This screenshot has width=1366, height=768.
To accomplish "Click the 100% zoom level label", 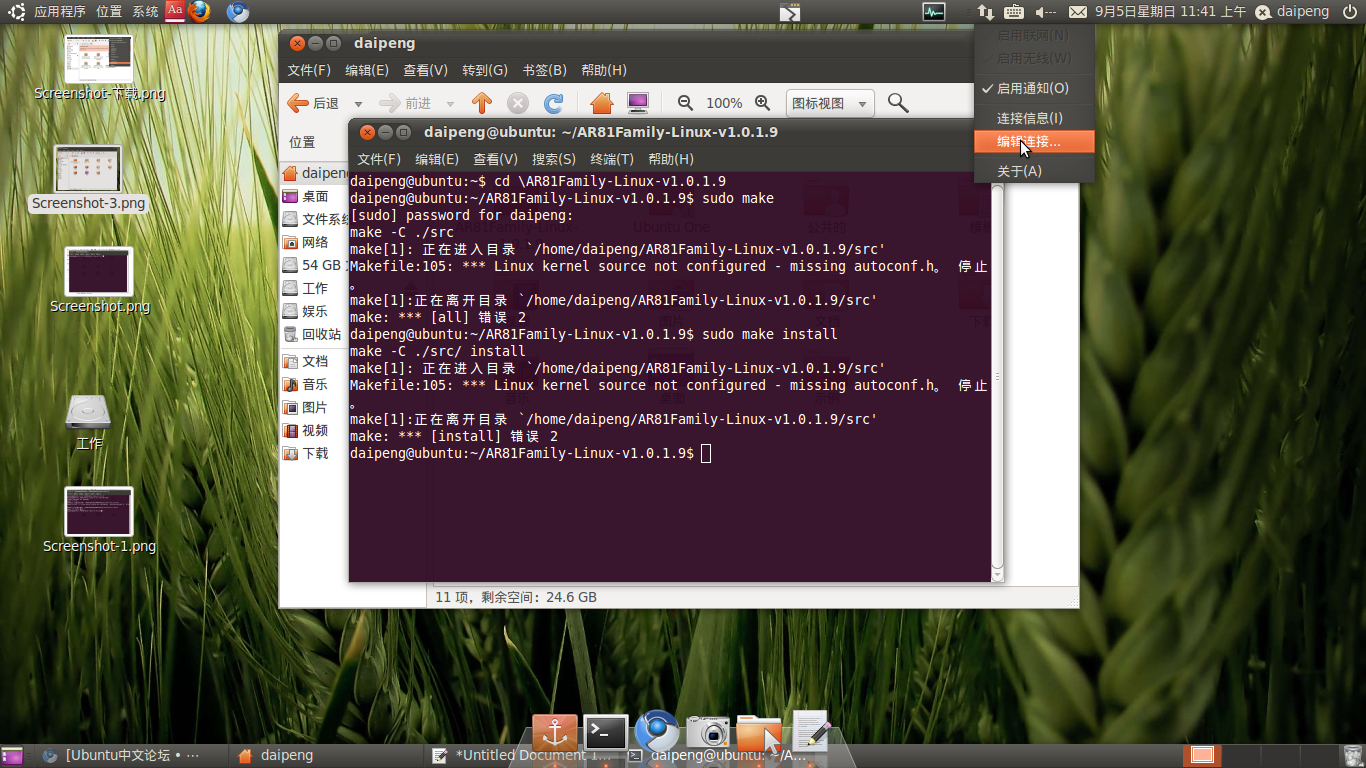I will pyautogui.click(x=724, y=103).
